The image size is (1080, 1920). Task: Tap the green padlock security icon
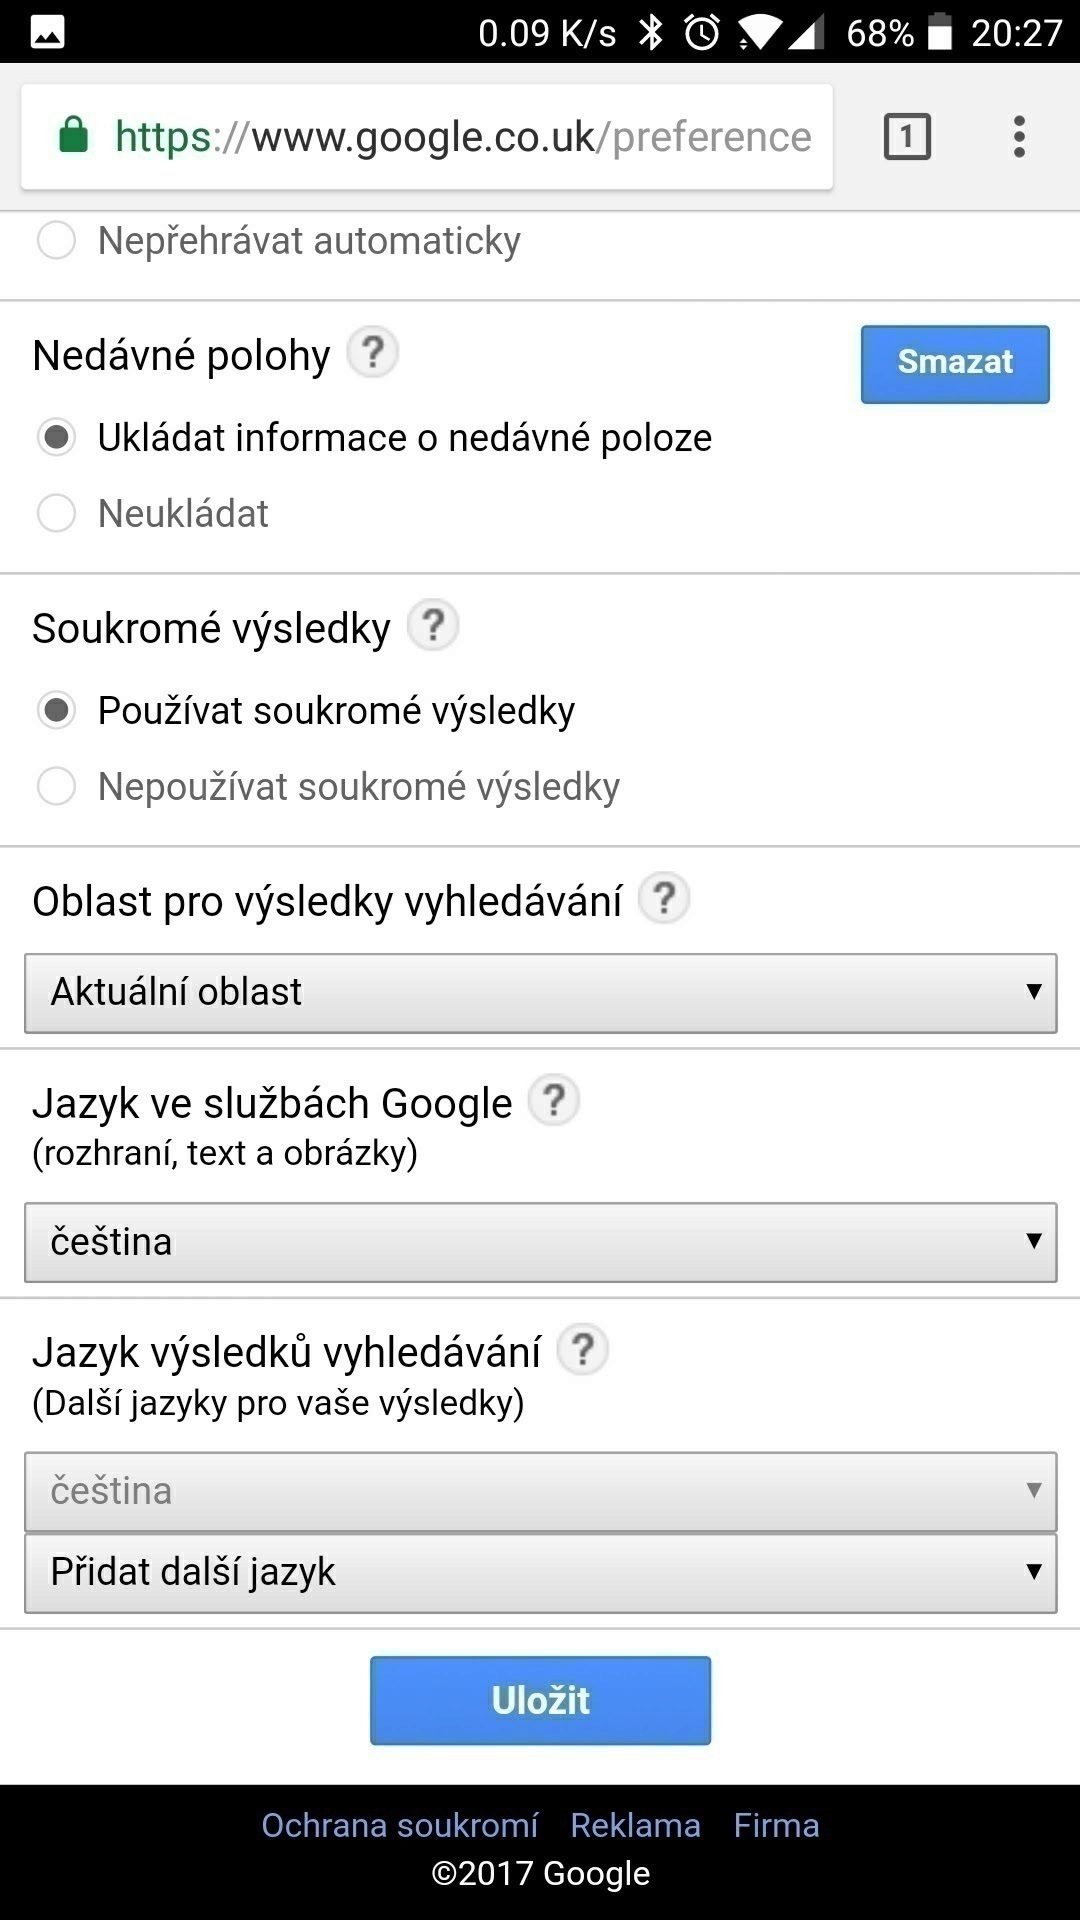[x=74, y=134]
